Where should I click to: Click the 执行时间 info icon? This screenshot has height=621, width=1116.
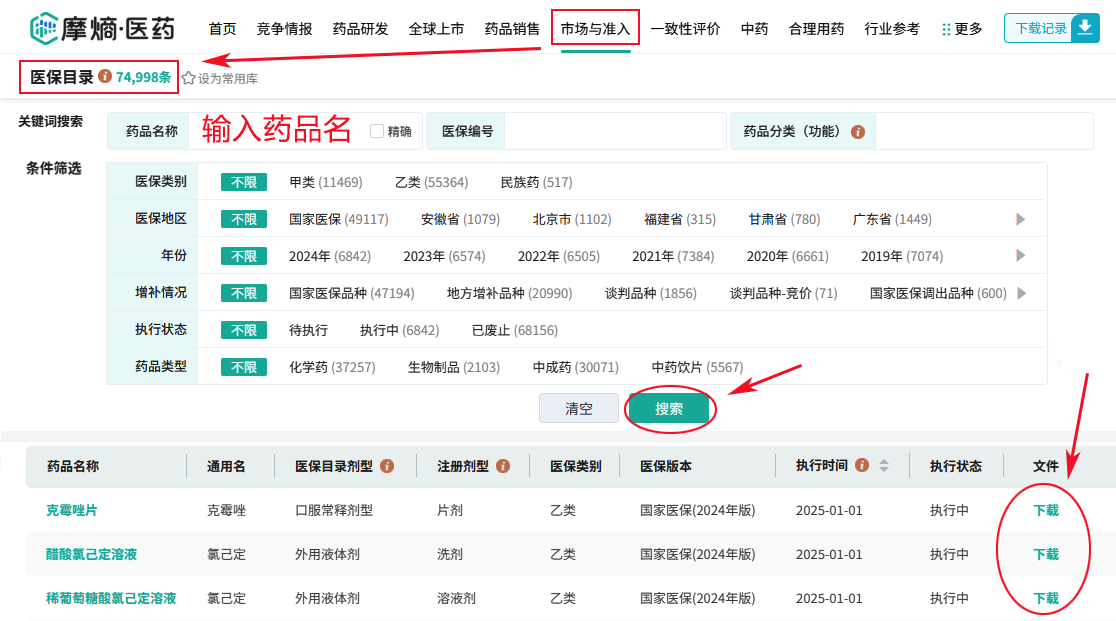861,464
